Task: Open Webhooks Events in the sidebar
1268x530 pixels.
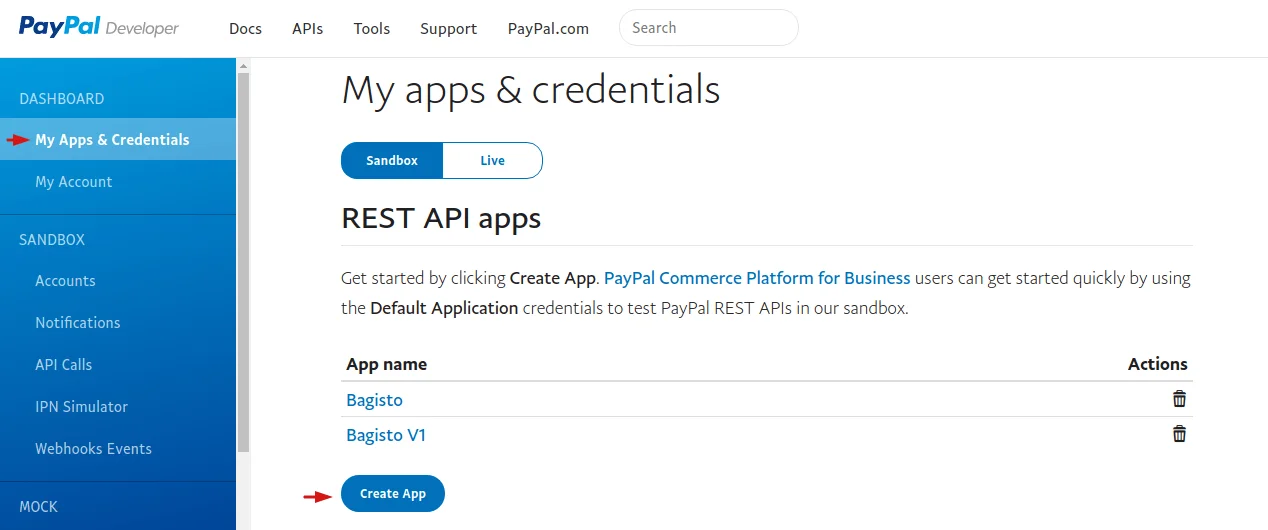Action: point(93,449)
